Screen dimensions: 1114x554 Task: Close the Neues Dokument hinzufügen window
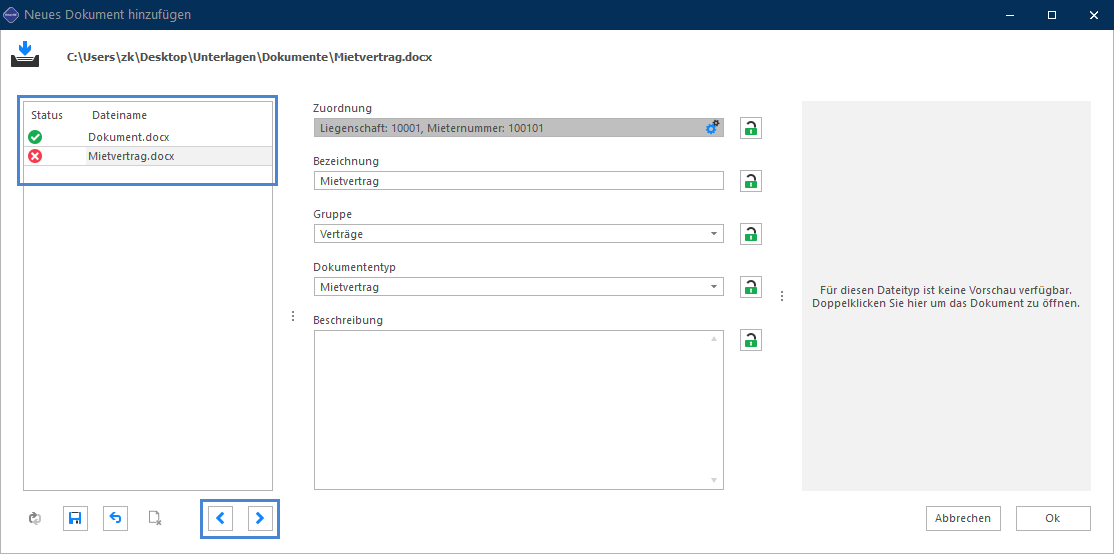[1093, 14]
